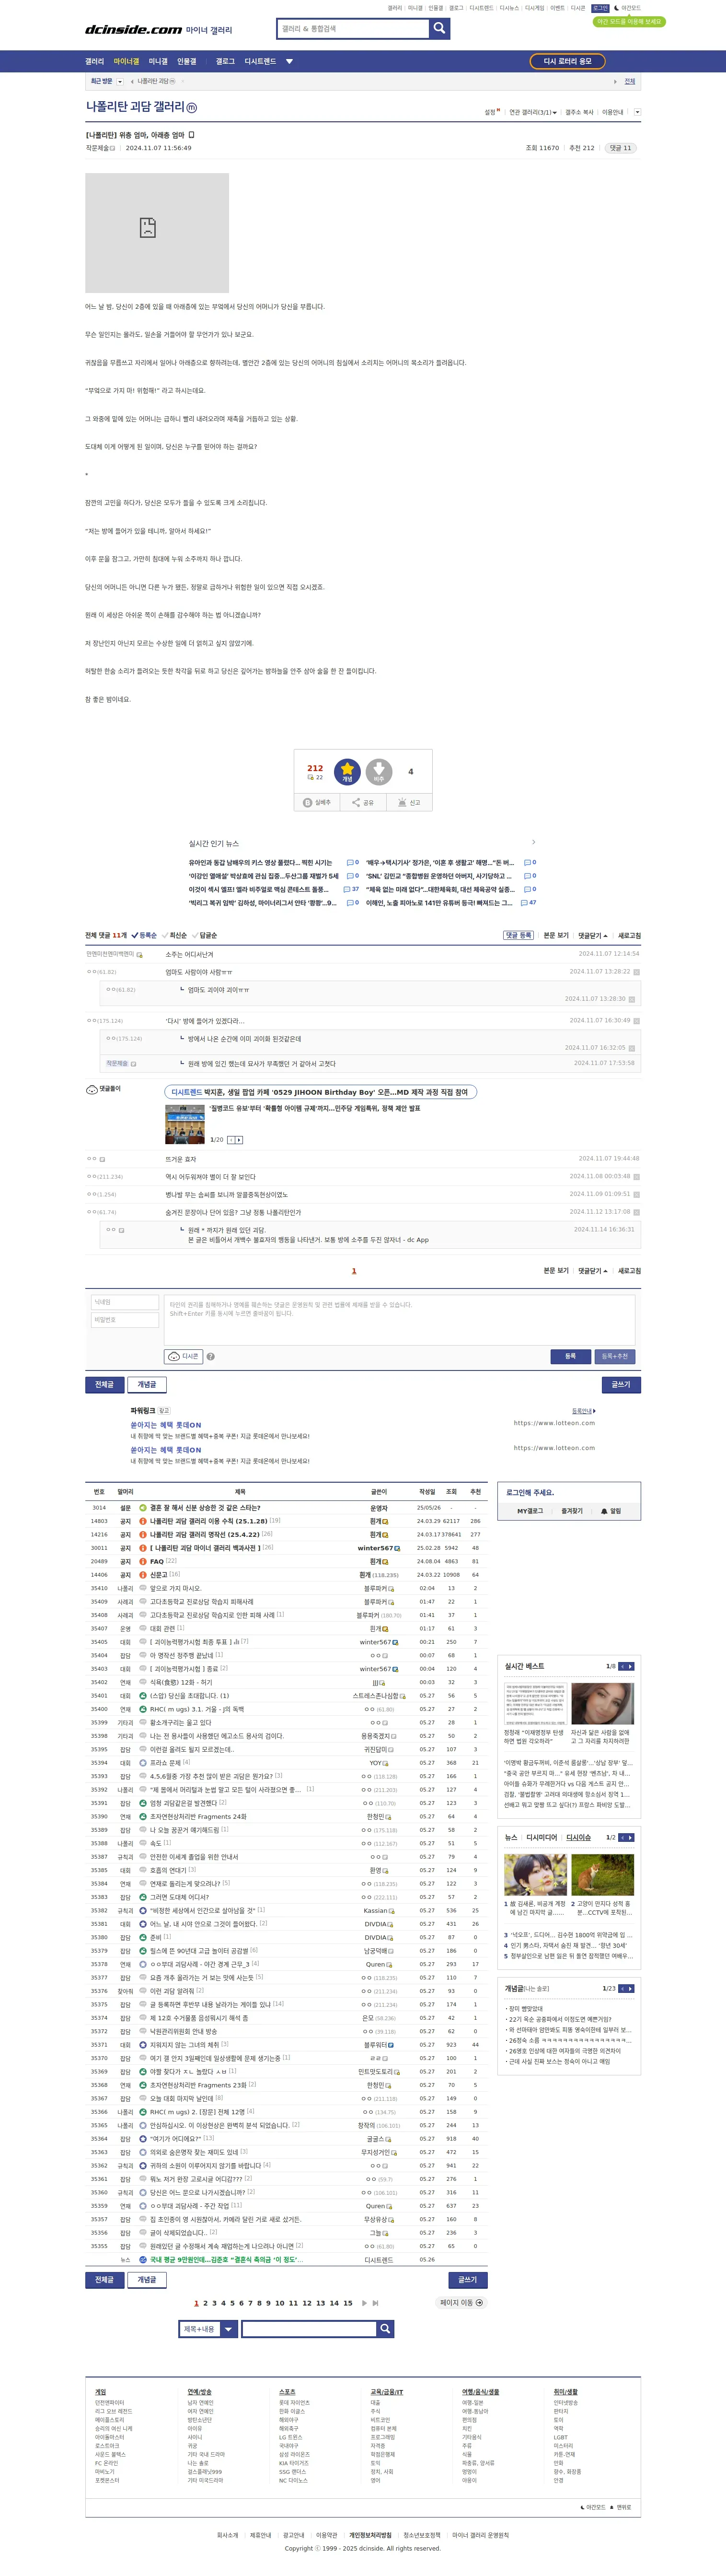Click the question mark help icon beside 디시콘
Screen dimensions: 726x2576
pos(210,1356)
